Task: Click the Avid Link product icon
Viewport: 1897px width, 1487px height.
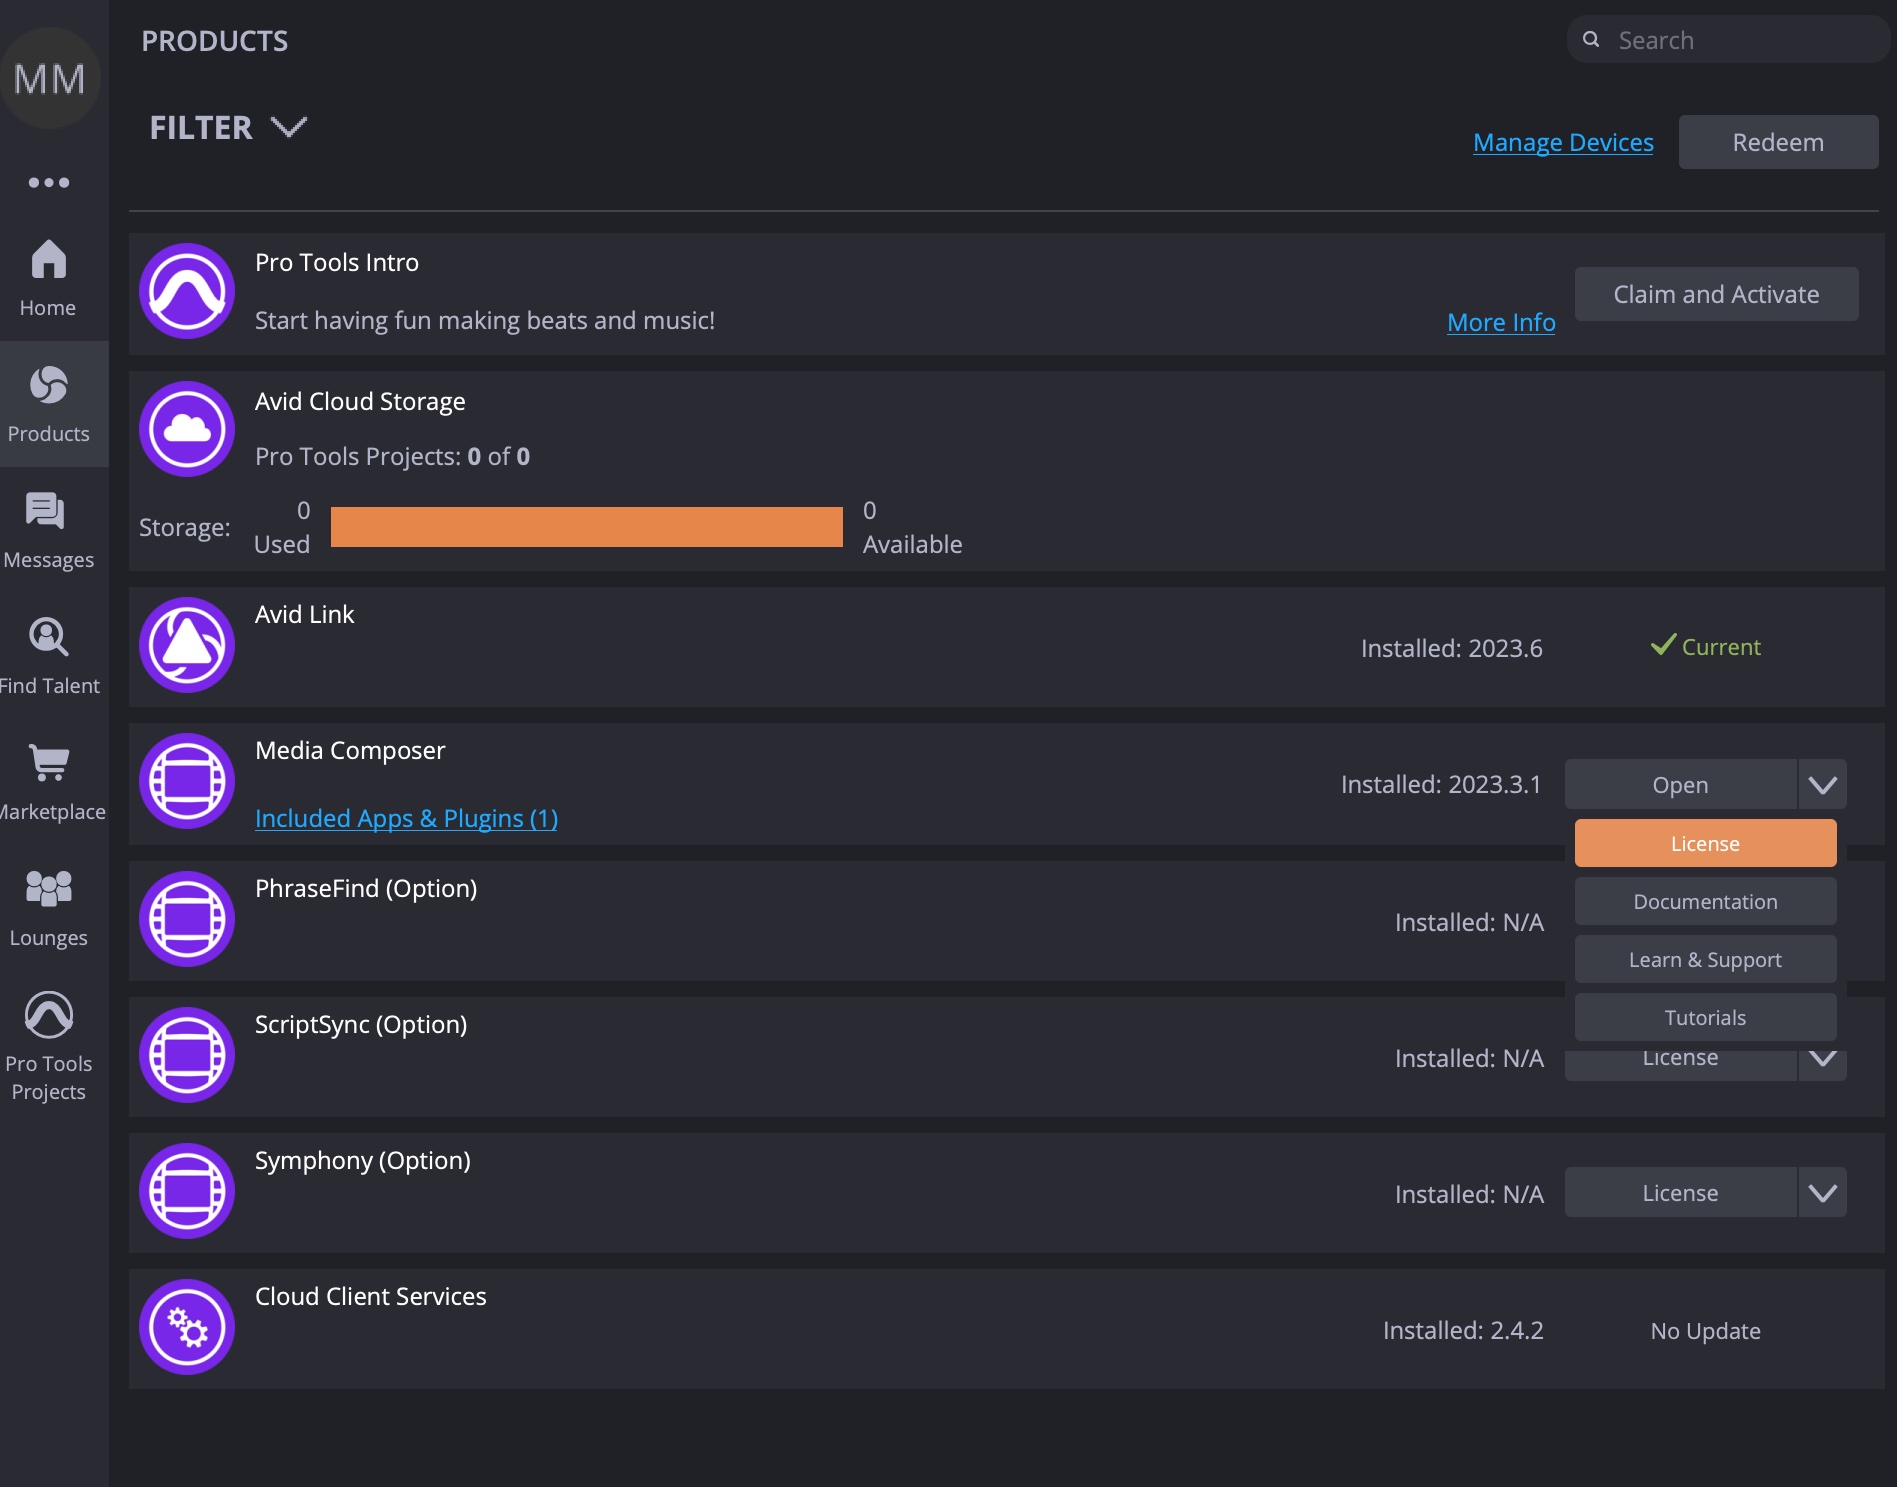Action: click(187, 645)
